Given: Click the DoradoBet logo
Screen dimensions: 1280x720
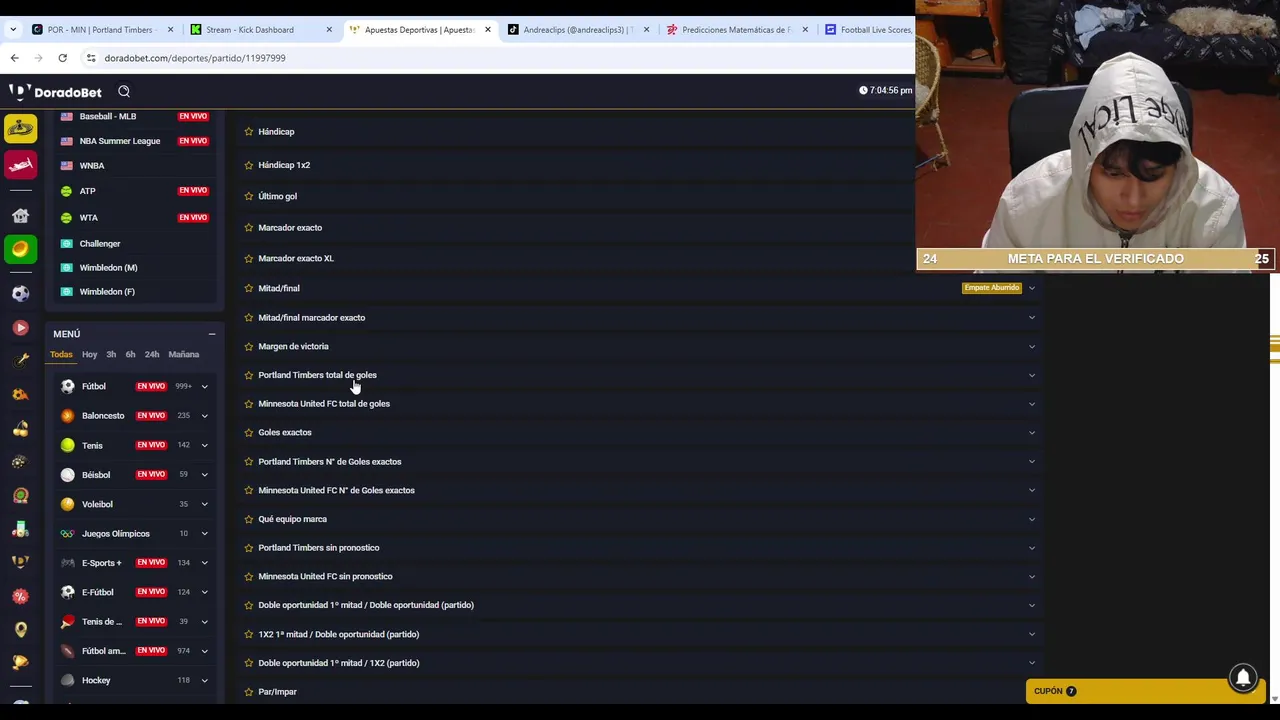Looking at the screenshot, I should (x=56, y=92).
